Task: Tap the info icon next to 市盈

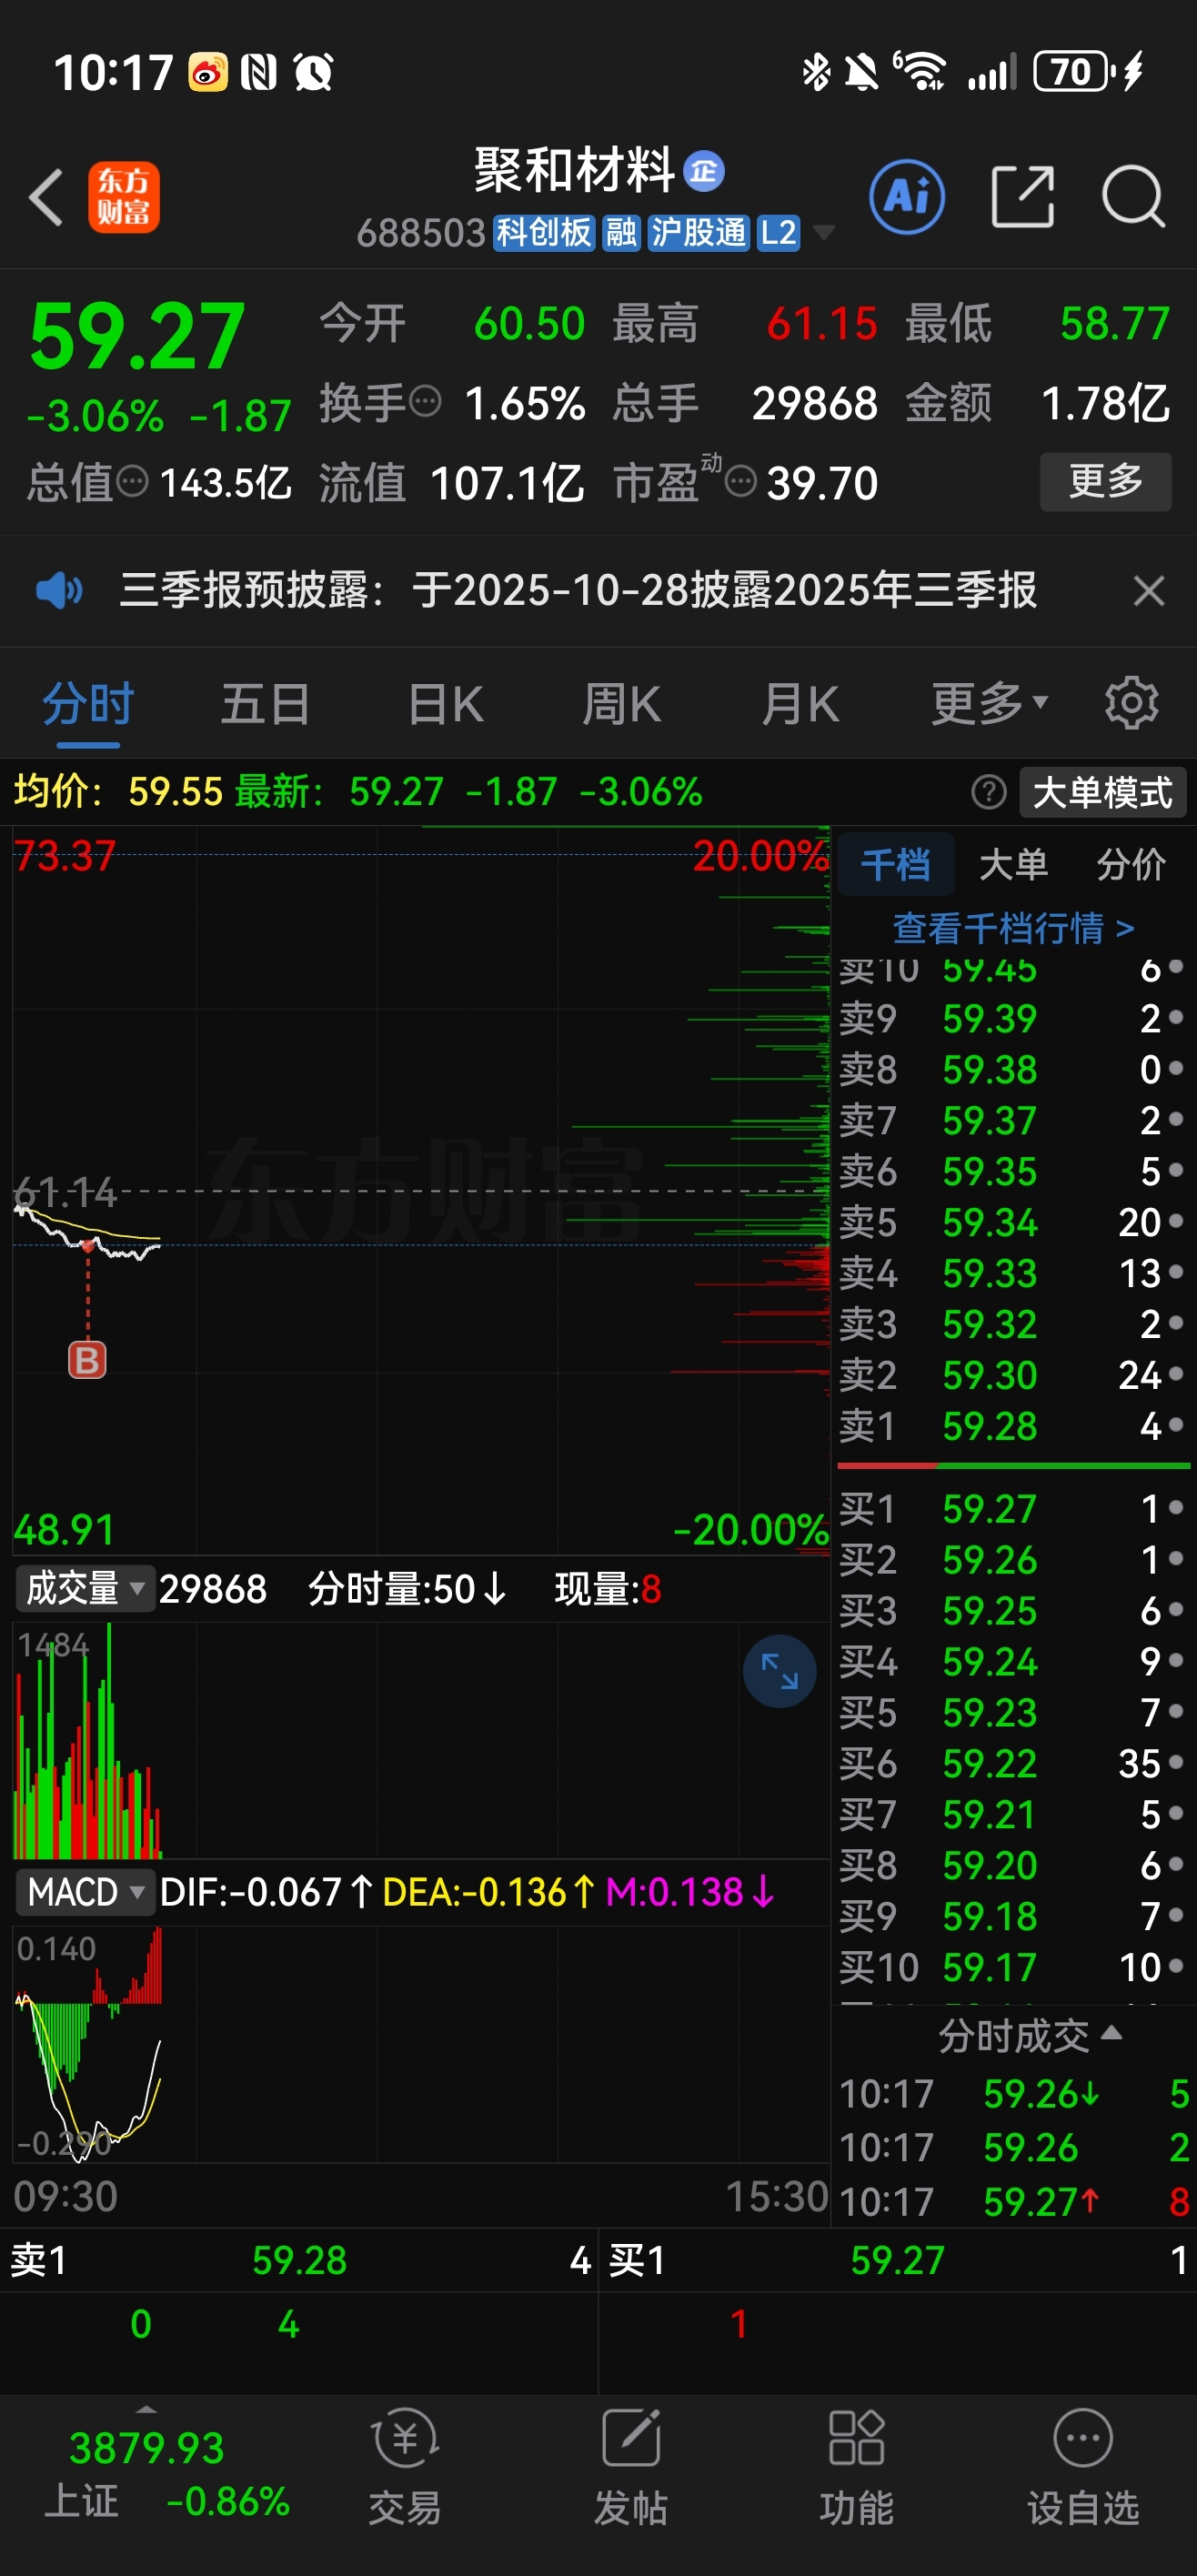Action: pyautogui.click(x=740, y=482)
